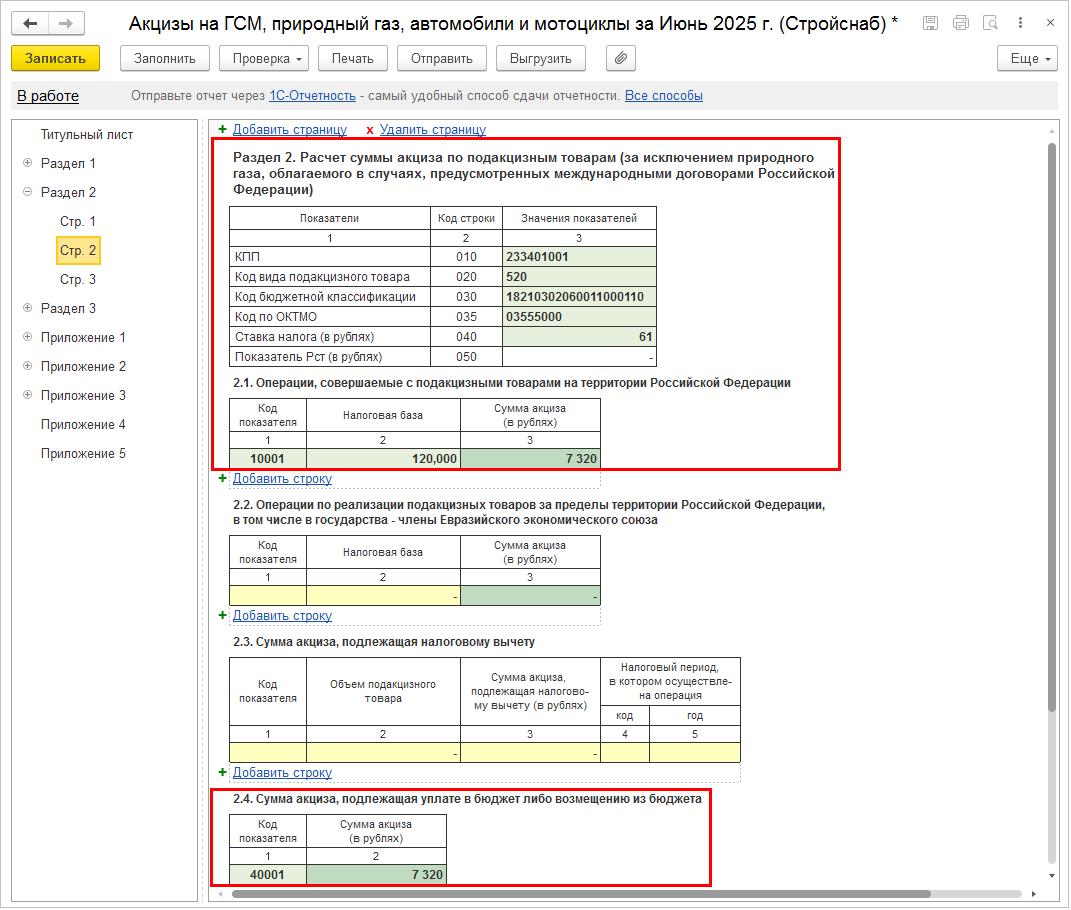This screenshot has width=1071, height=910.
Task: Click the back navigation arrow
Action: click(31, 23)
